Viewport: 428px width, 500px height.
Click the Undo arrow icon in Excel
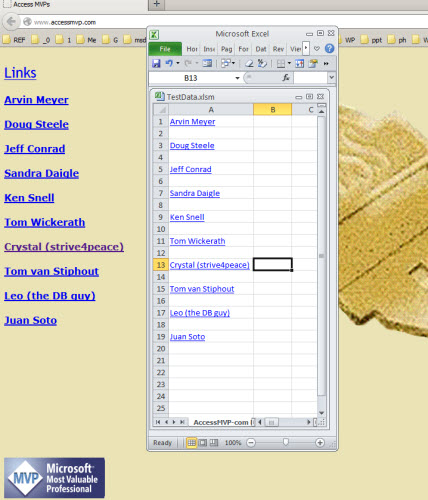(x=169, y=63)
